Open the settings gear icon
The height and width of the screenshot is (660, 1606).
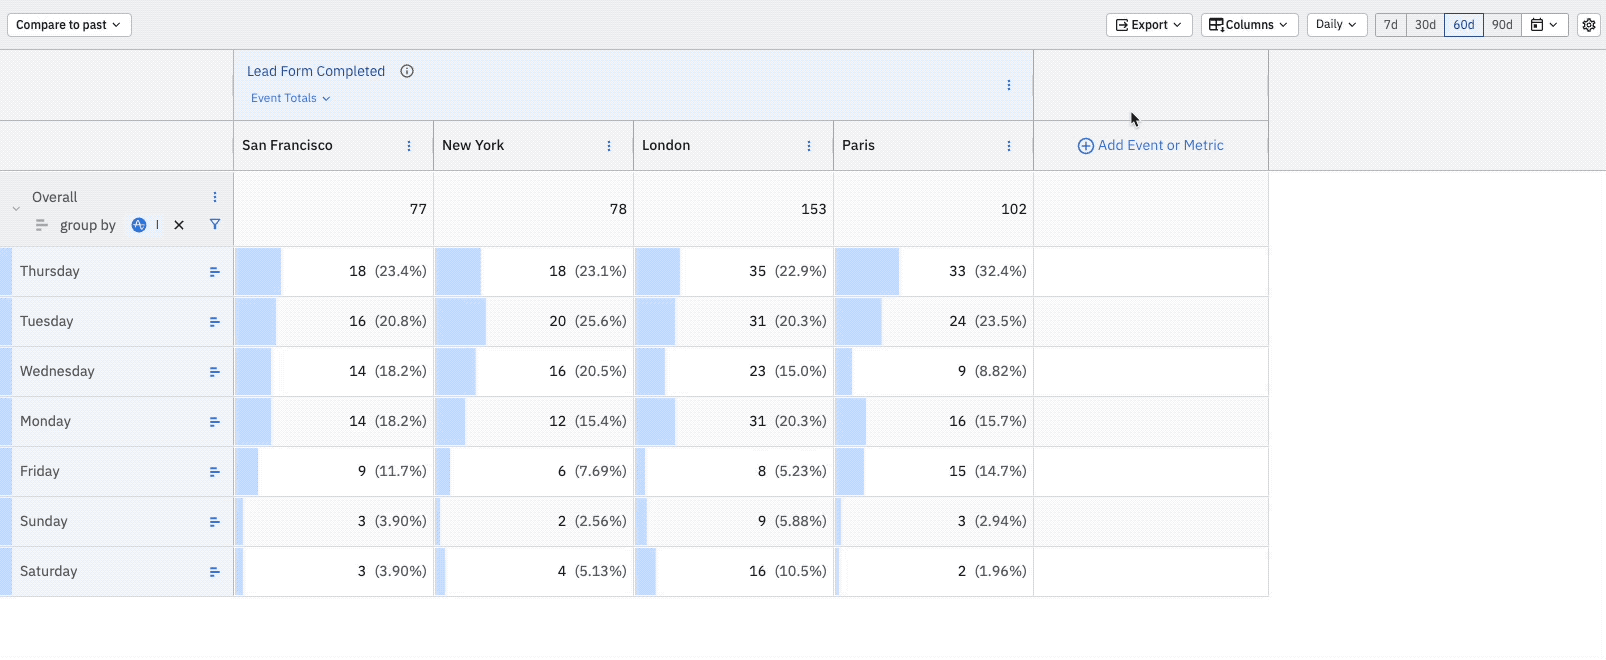[x=1589, y=25]
